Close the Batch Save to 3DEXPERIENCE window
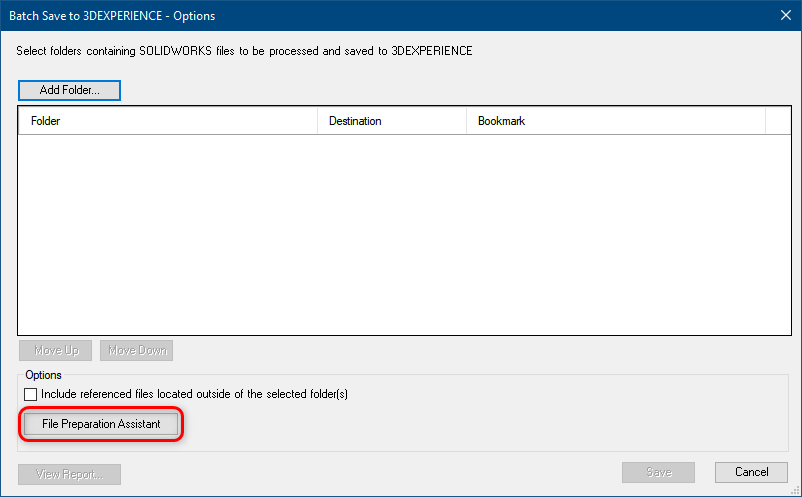The height and width of the screenshot is (497, 802). coord(786,15)
